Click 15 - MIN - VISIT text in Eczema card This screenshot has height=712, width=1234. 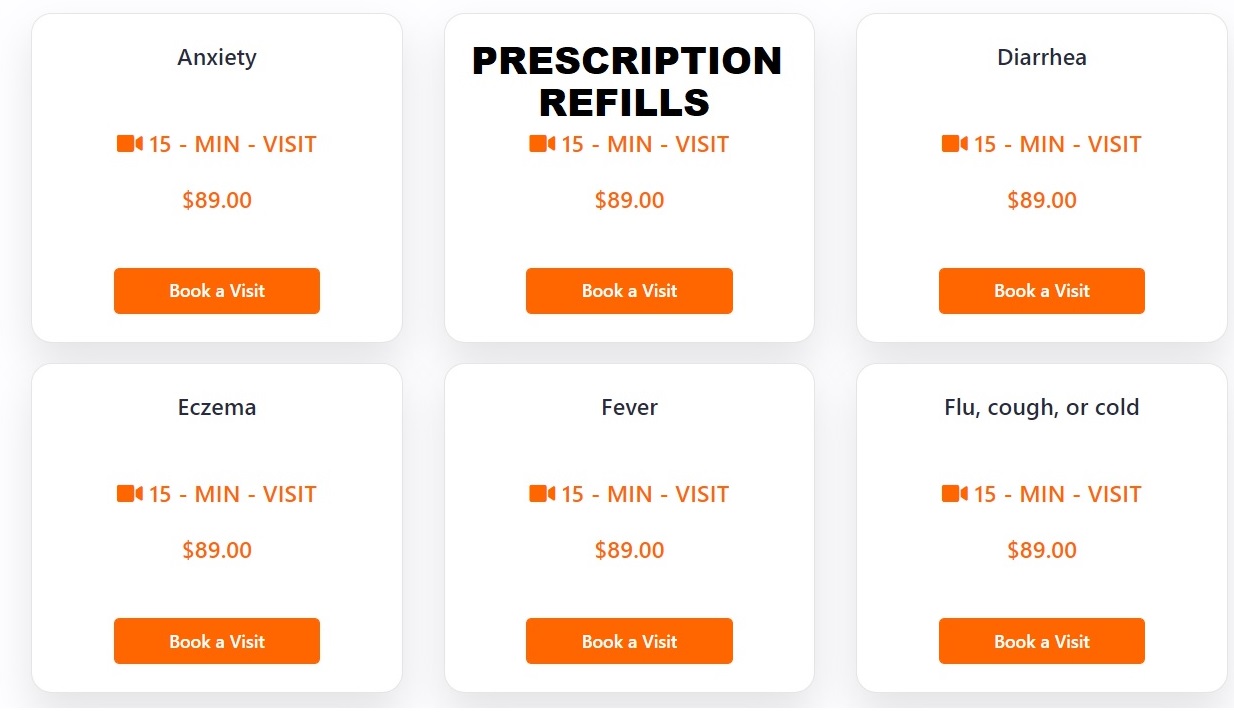[232, 494]
